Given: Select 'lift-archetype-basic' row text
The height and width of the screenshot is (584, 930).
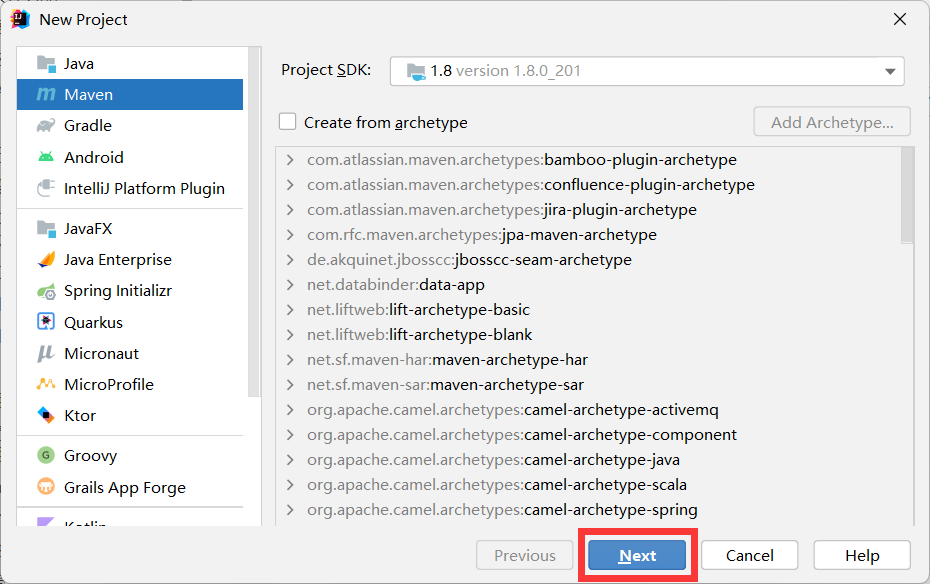Looking at the screenshot, I should pyautogui.click(x=459, y=310).
